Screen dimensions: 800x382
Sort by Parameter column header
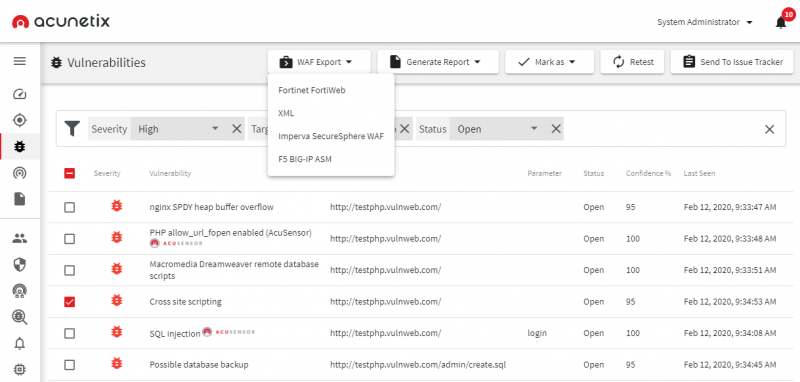pyautogui.click(x=544, y=173)
